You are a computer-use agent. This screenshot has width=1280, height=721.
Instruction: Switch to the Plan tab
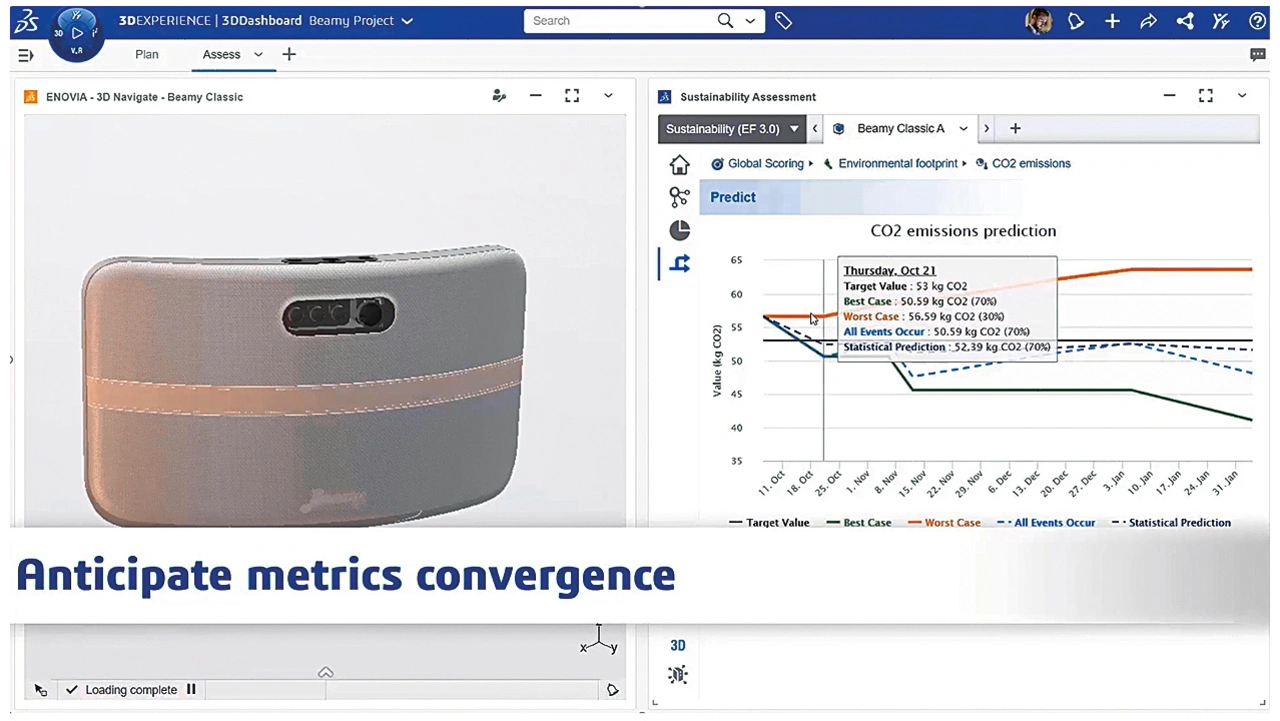pyautogui.click(x=147, y=55)
